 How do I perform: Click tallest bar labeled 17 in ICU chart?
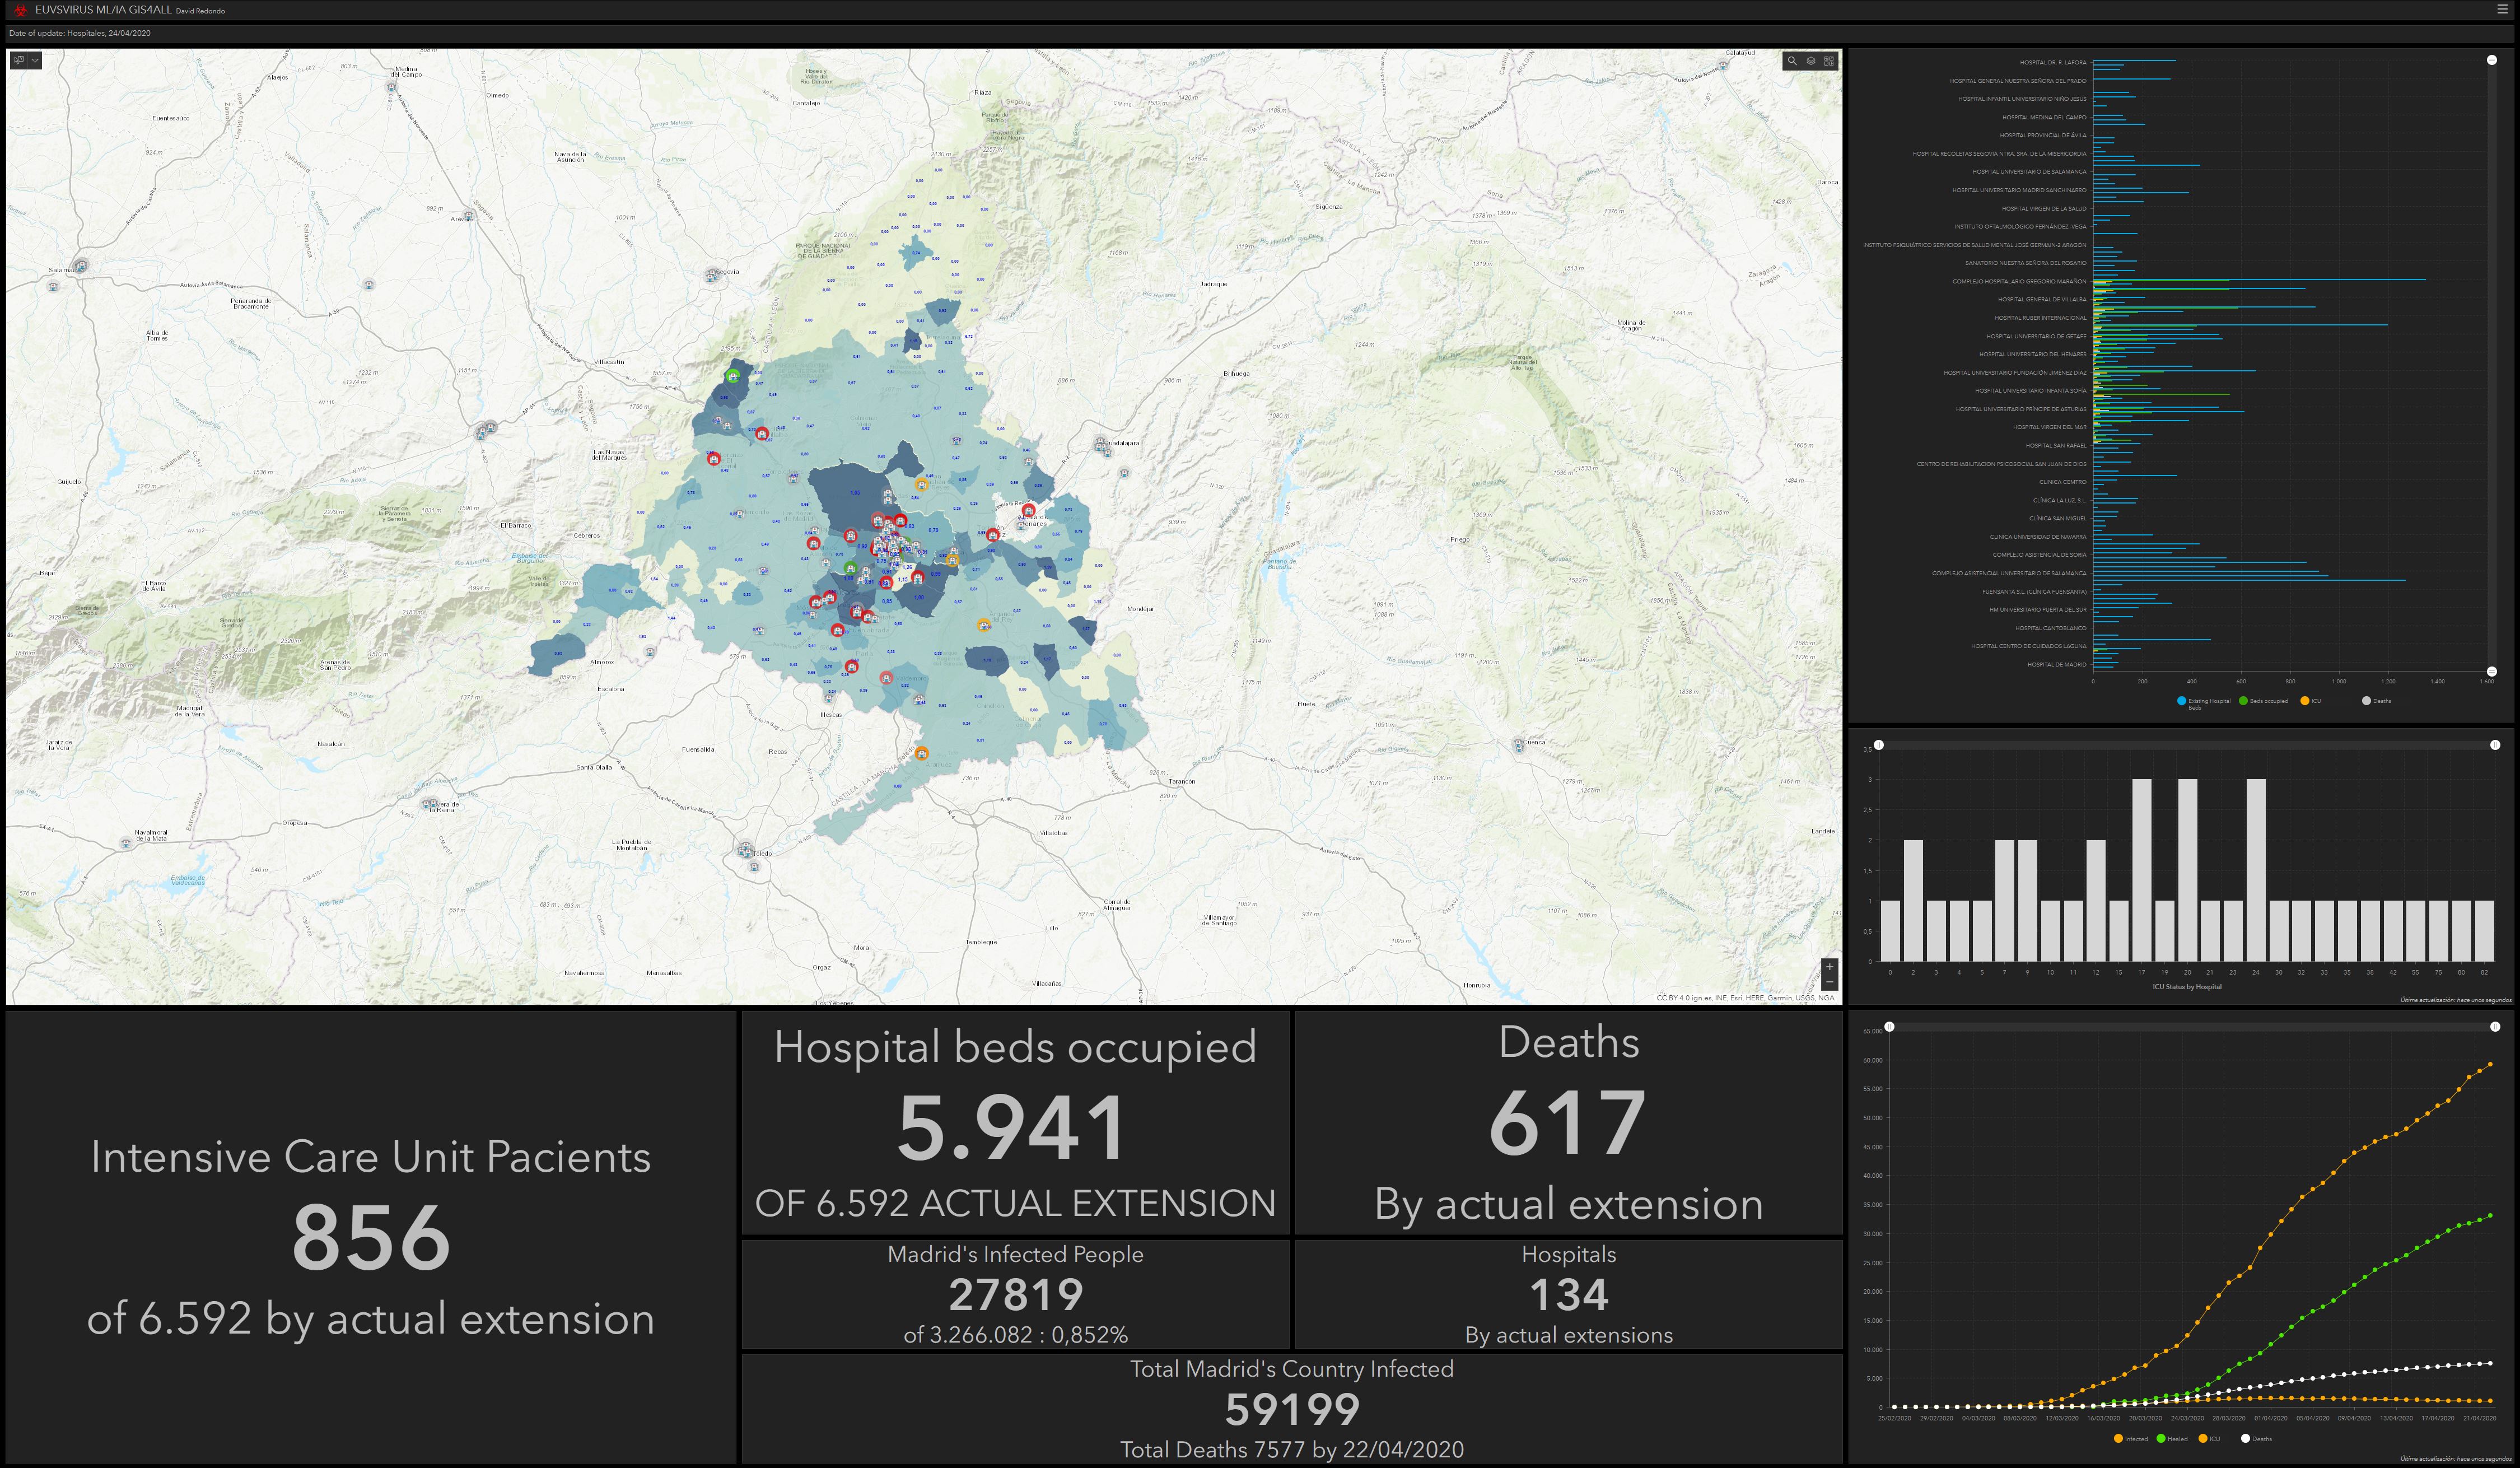[x=2141, y=869]
